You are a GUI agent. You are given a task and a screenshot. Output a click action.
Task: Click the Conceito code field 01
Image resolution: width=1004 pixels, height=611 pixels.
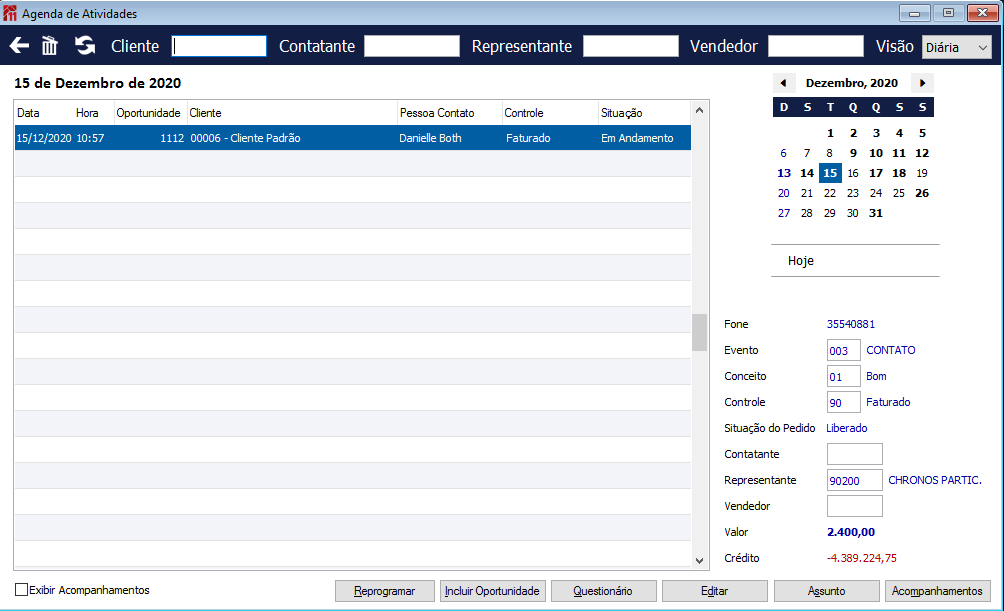[x=843, y=377]
